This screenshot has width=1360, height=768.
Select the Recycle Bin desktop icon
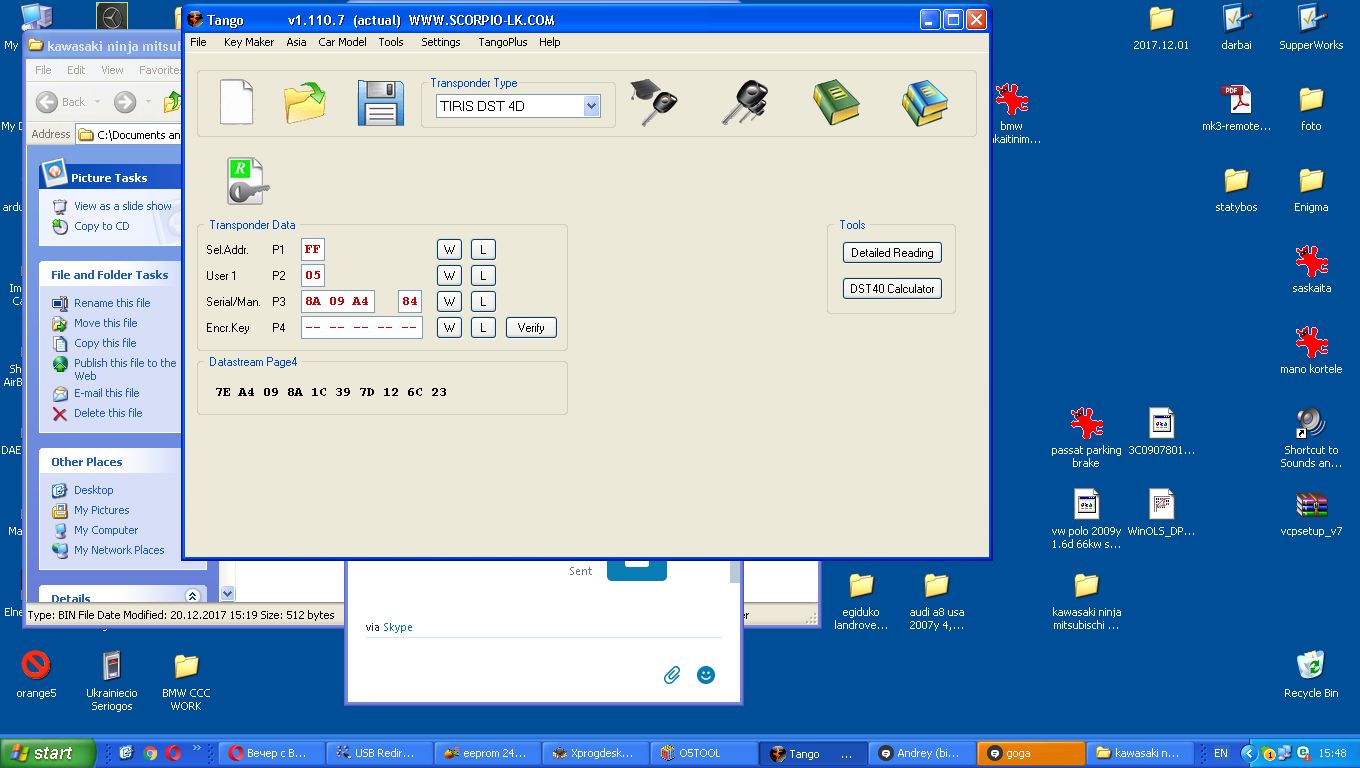1311,674
